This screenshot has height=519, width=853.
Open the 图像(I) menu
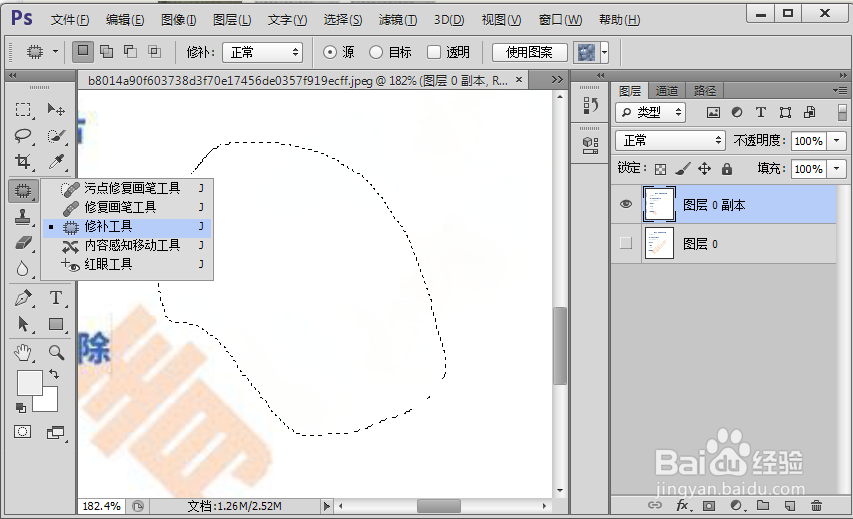tap(178, 20)
